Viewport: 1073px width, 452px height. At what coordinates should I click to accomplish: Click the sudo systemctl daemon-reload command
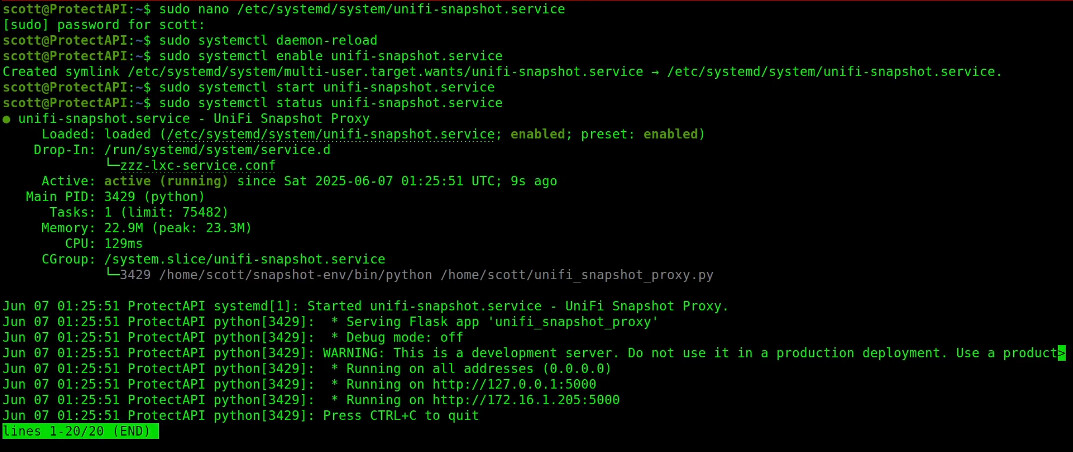coord(268,41)
